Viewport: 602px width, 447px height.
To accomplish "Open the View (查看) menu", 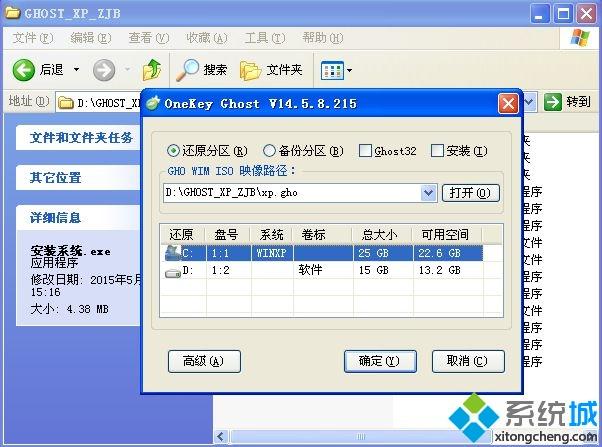I will tap(149, 38).
